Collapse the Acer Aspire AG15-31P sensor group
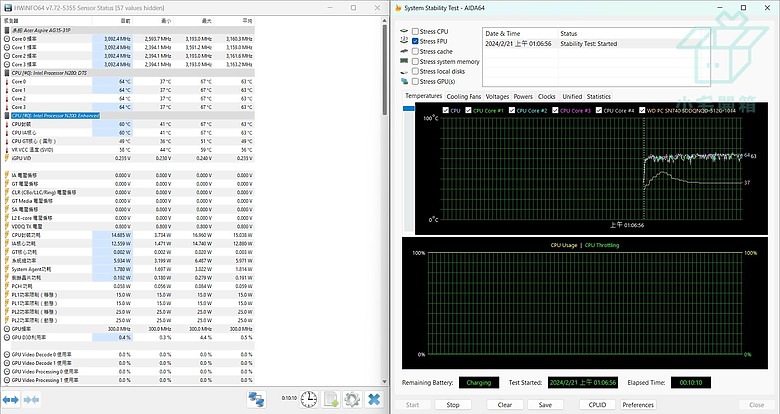This screenshot has width=780, height=414. [x=128, y=30]
